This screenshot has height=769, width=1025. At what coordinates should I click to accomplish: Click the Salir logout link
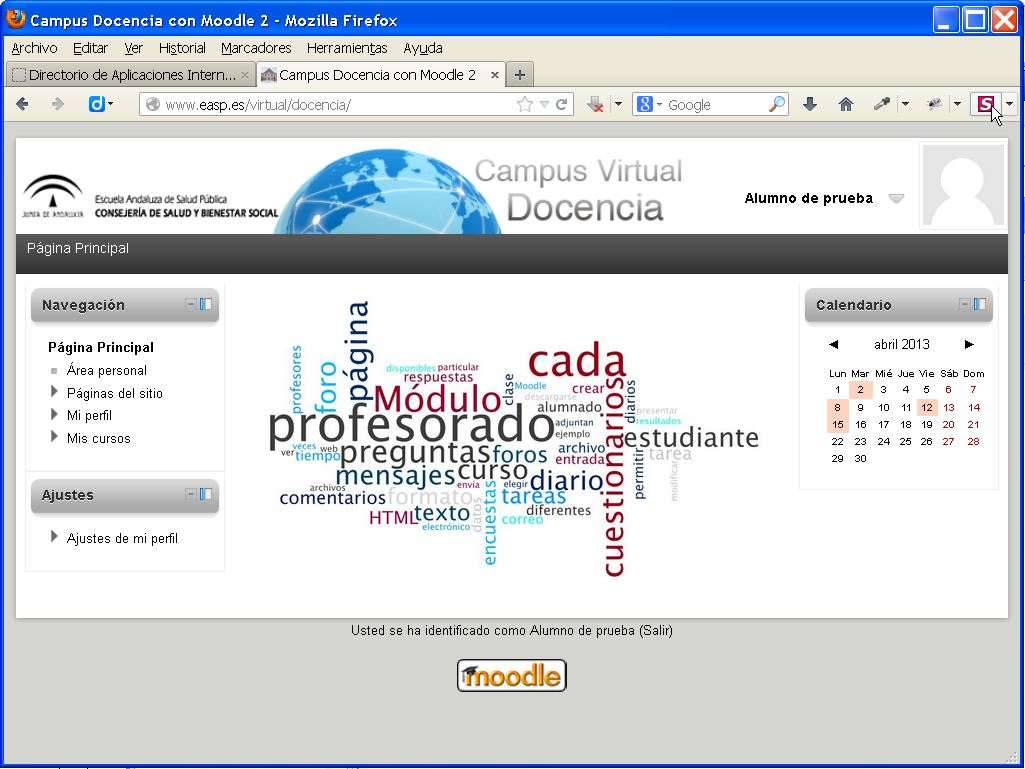click(657, 631)
